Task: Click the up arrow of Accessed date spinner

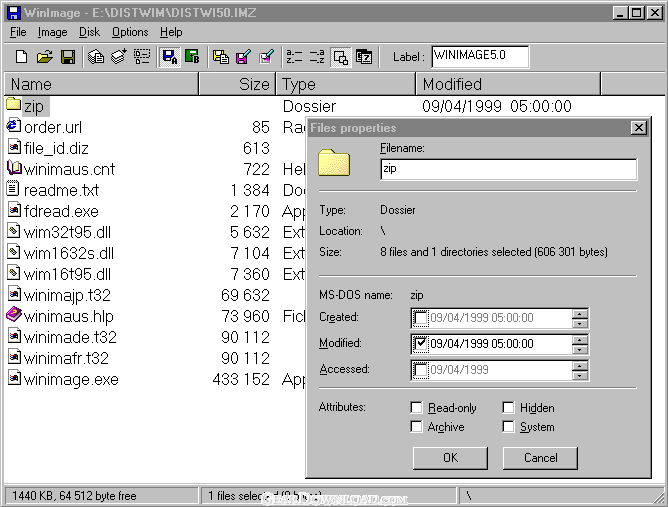Action: click(x=579, y=366)
